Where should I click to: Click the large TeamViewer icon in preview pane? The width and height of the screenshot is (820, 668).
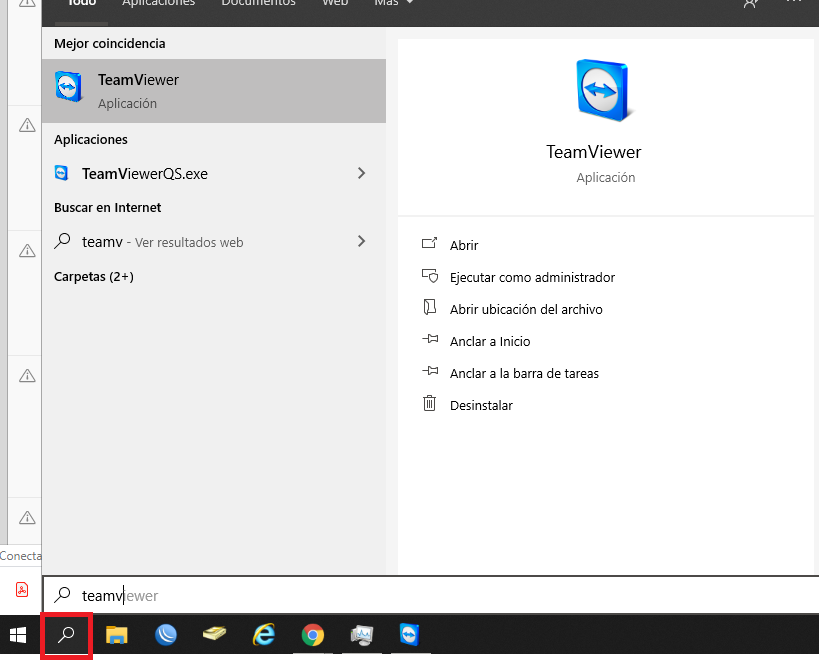tap(603, 90)
